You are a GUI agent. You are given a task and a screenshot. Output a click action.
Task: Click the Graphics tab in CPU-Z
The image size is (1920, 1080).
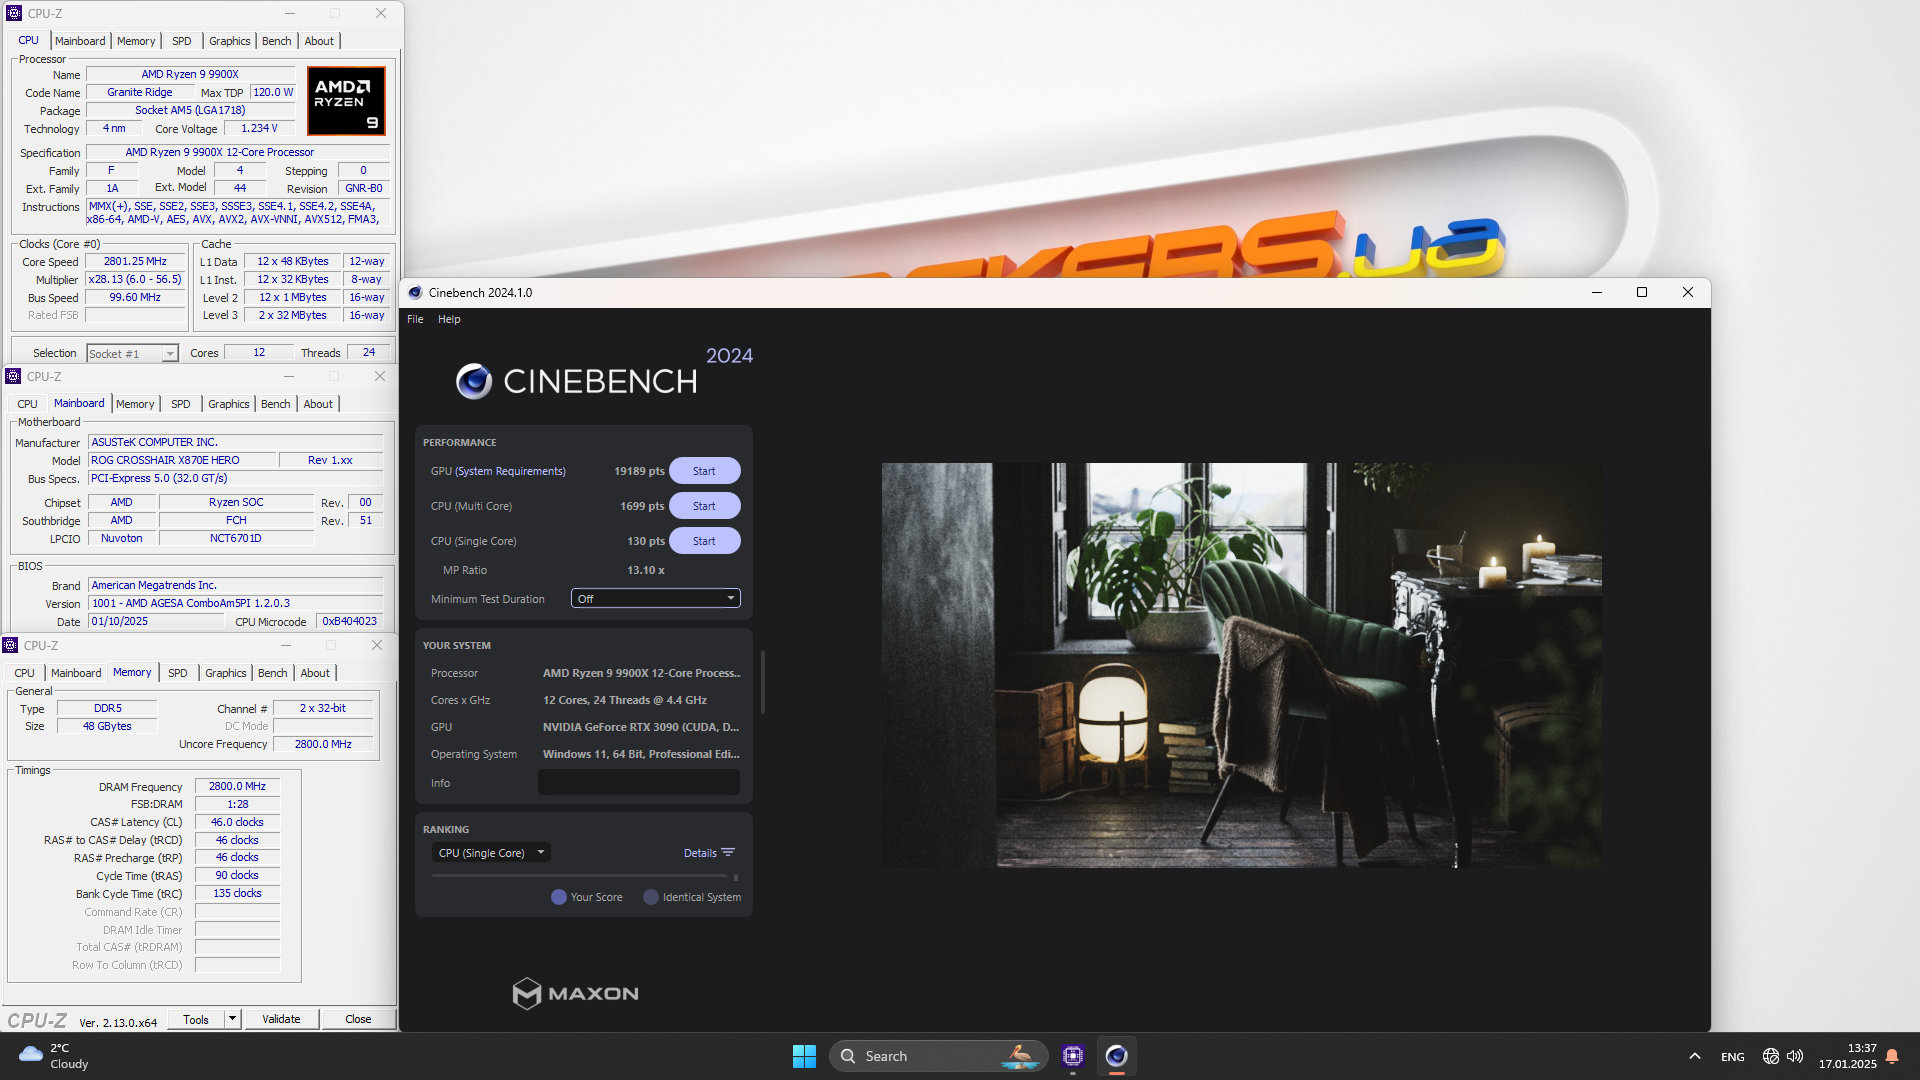(227, 40)
